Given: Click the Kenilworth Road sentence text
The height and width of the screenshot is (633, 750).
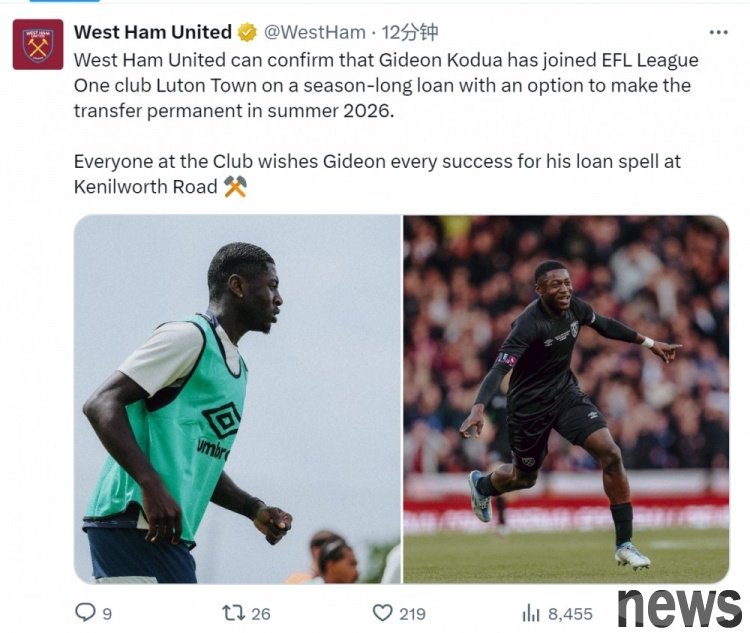Looking at the screenshot, I should (377, 174).
